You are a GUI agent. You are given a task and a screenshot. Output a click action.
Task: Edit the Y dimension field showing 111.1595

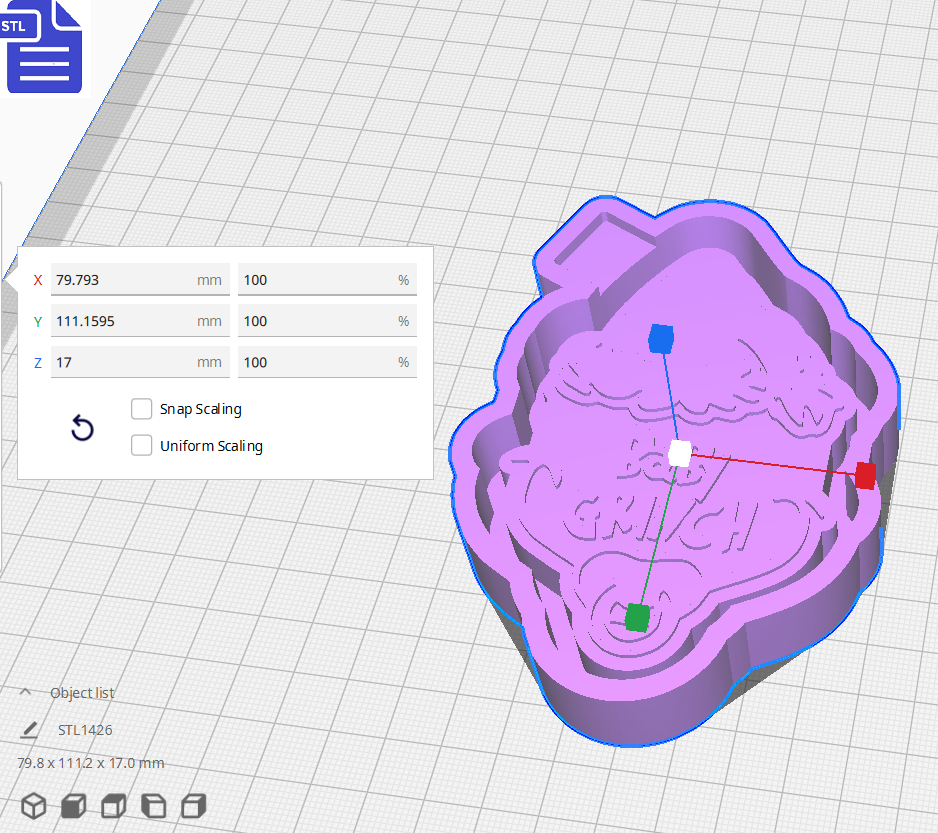click(x=130, y=321)
